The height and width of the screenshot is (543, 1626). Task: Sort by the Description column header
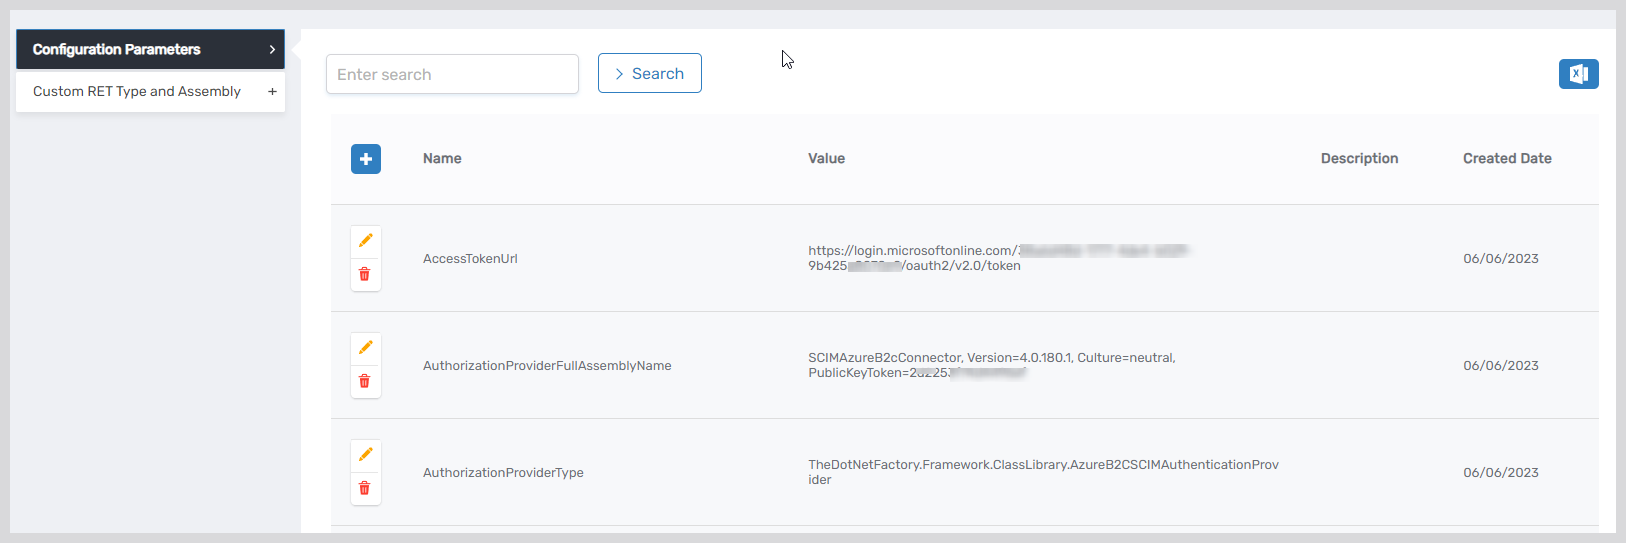point(1359,158)
